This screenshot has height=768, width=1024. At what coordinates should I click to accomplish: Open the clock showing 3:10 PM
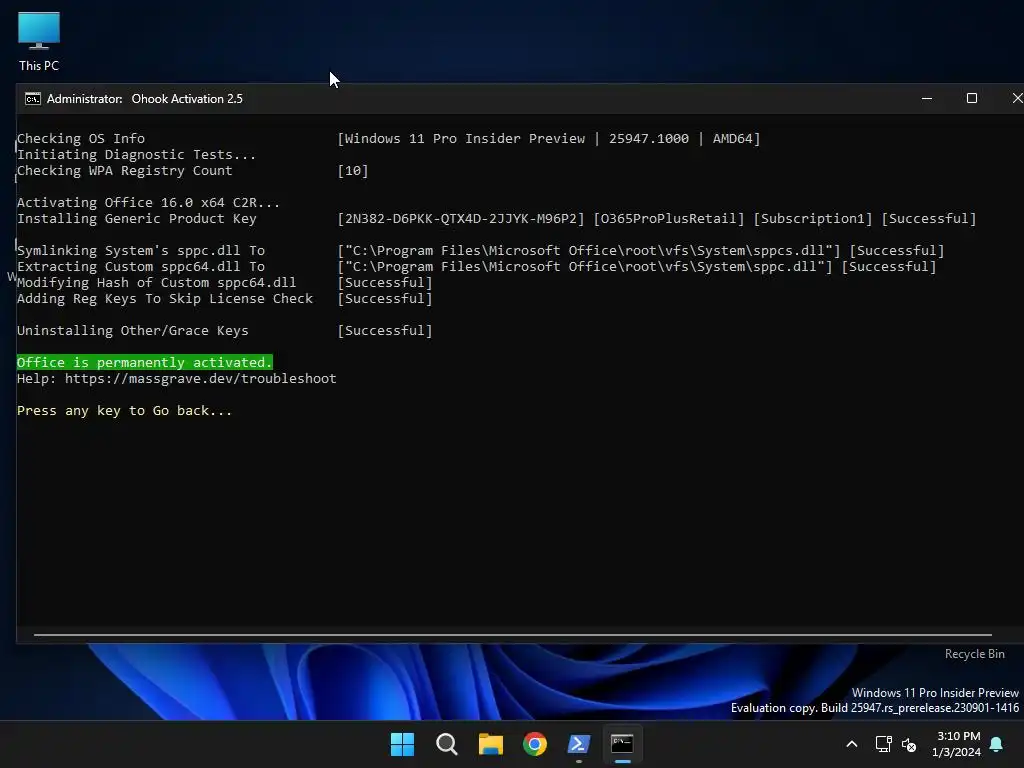click(x=957, y=744)
